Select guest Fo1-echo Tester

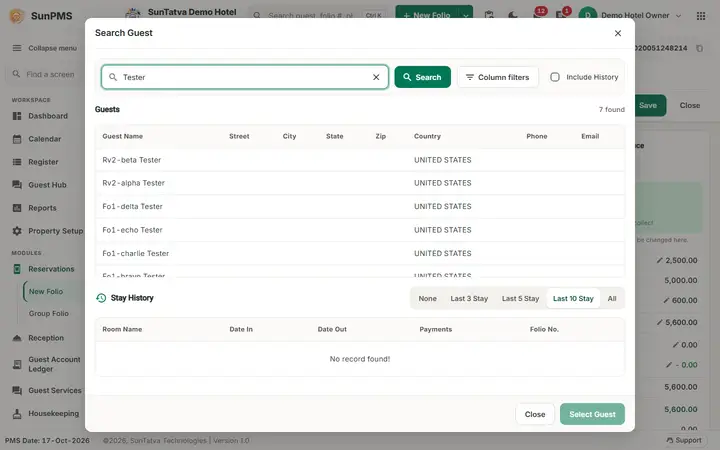click(x=360, y=230)
